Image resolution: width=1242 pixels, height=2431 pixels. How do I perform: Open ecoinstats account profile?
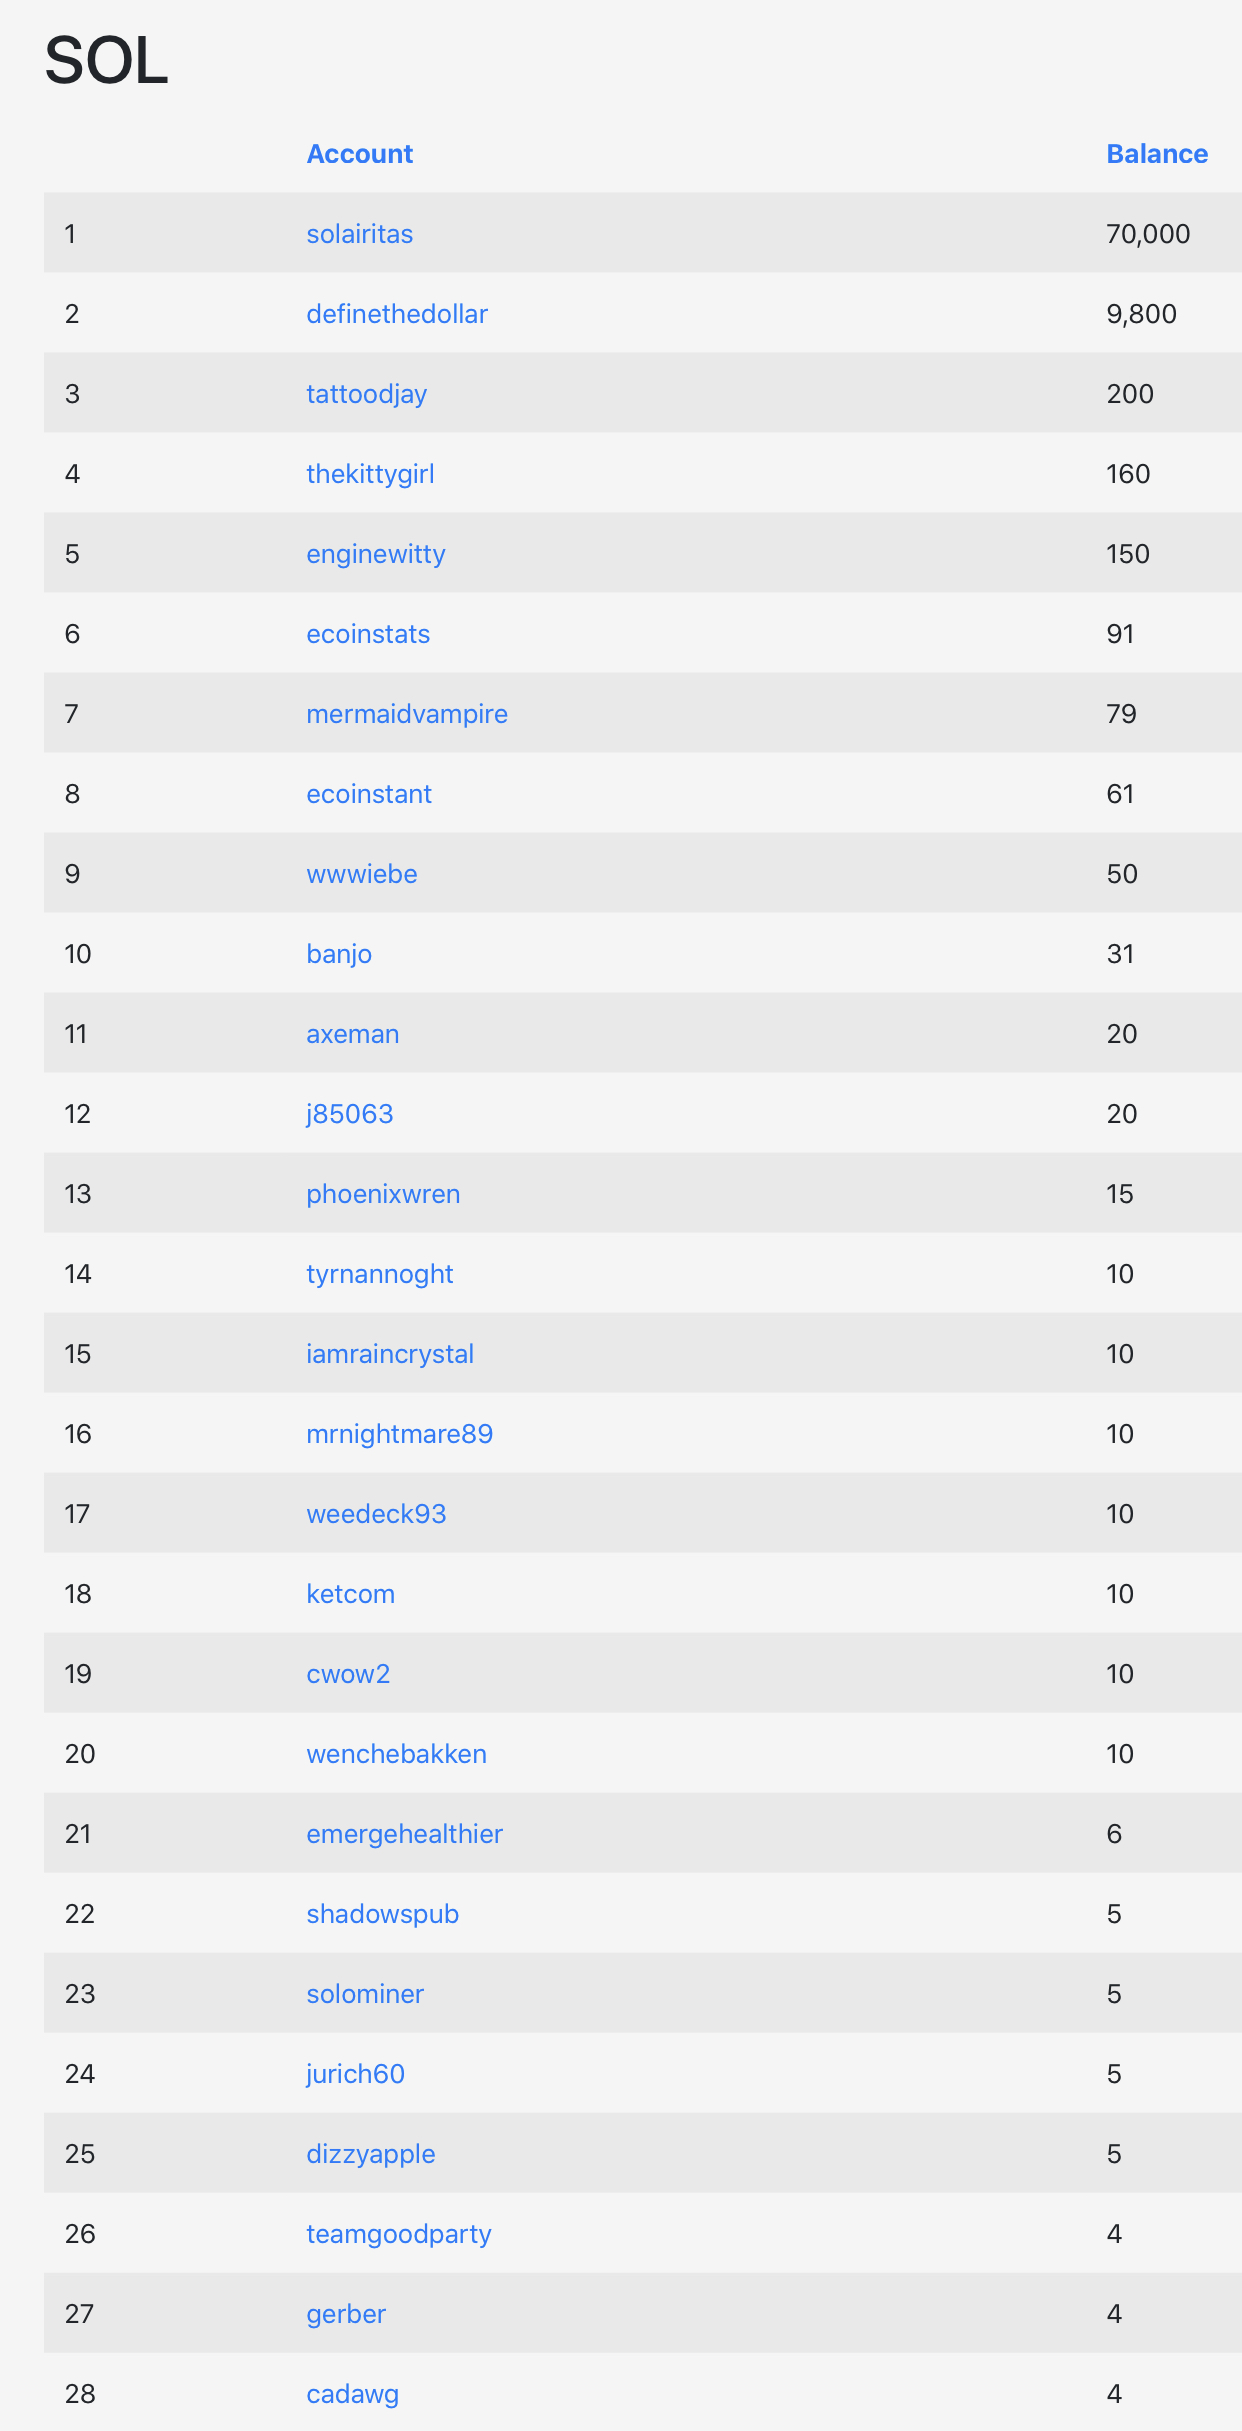click(368, 634)
